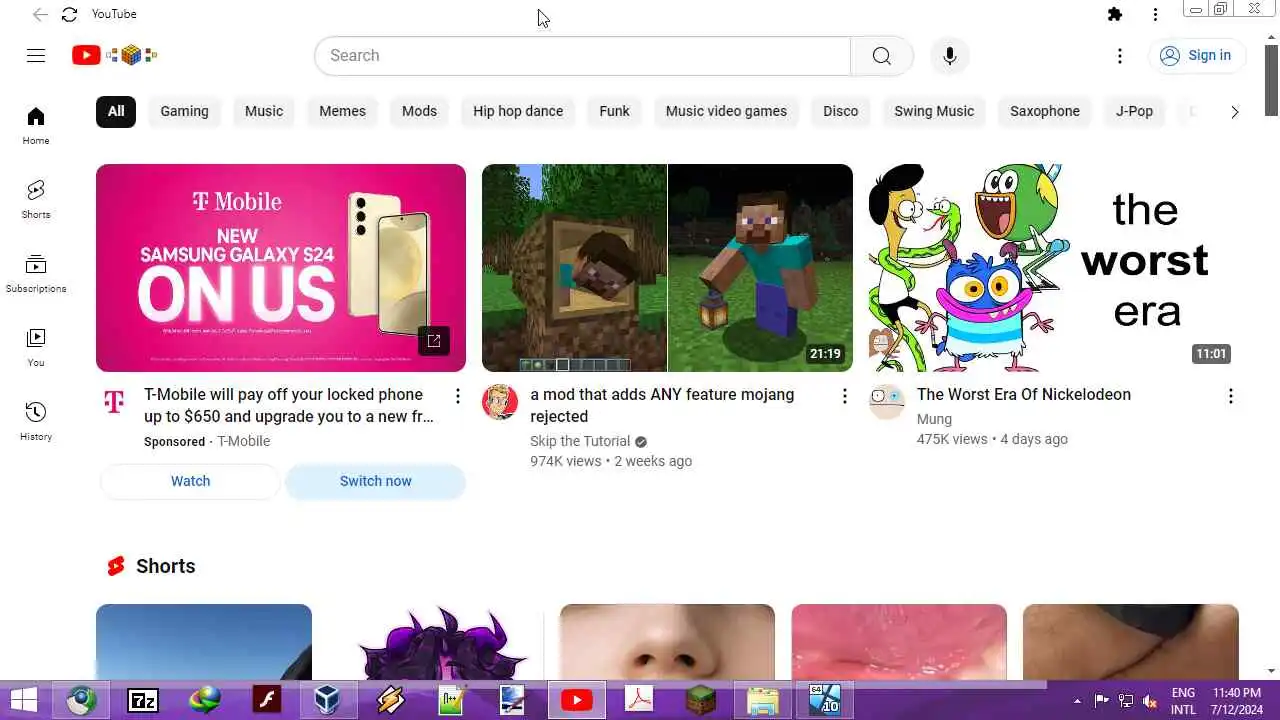Open Subscriptions in sidebar
The image size is (1280, 720).
[36, 274]
